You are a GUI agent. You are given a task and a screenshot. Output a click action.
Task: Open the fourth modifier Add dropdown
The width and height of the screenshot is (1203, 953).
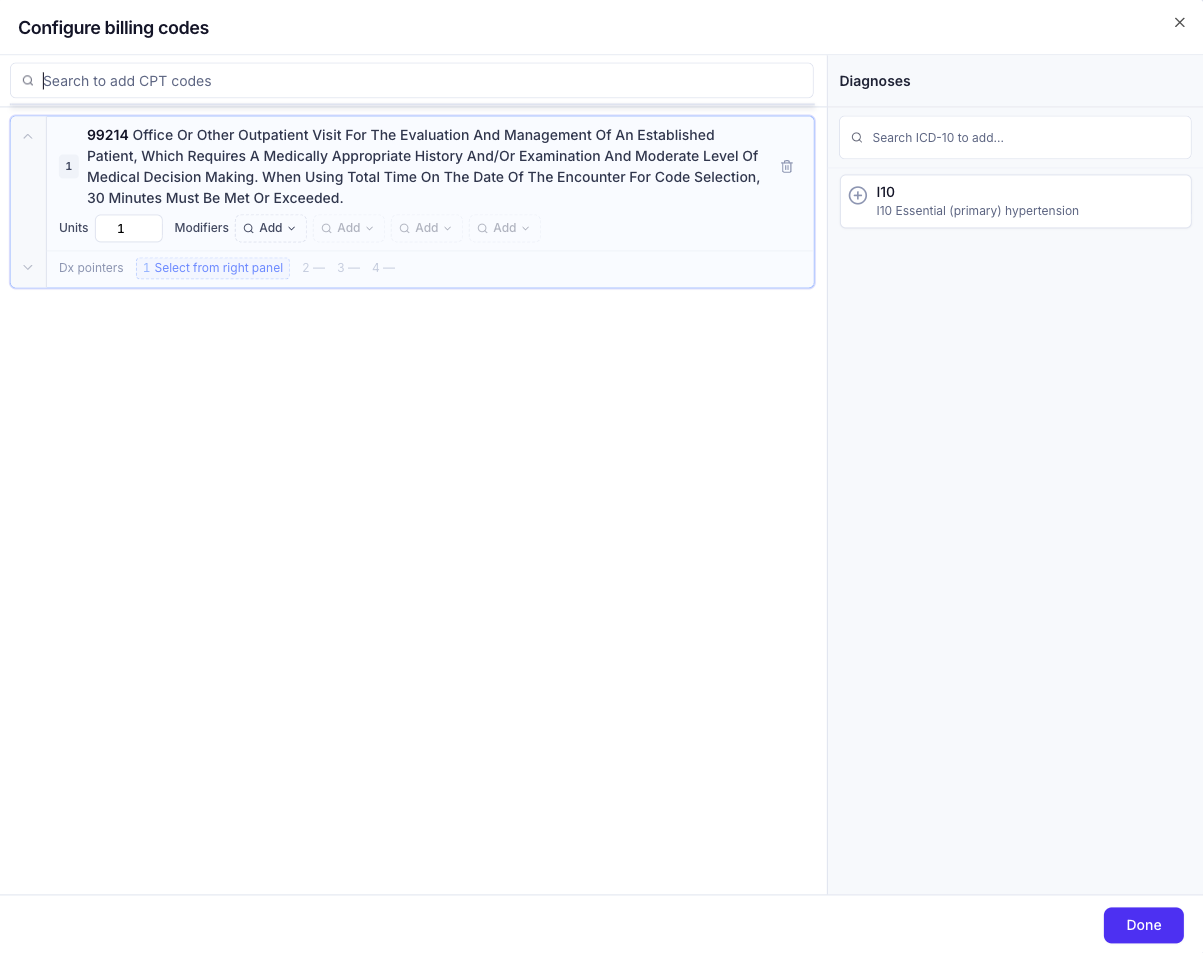(504, 228)
